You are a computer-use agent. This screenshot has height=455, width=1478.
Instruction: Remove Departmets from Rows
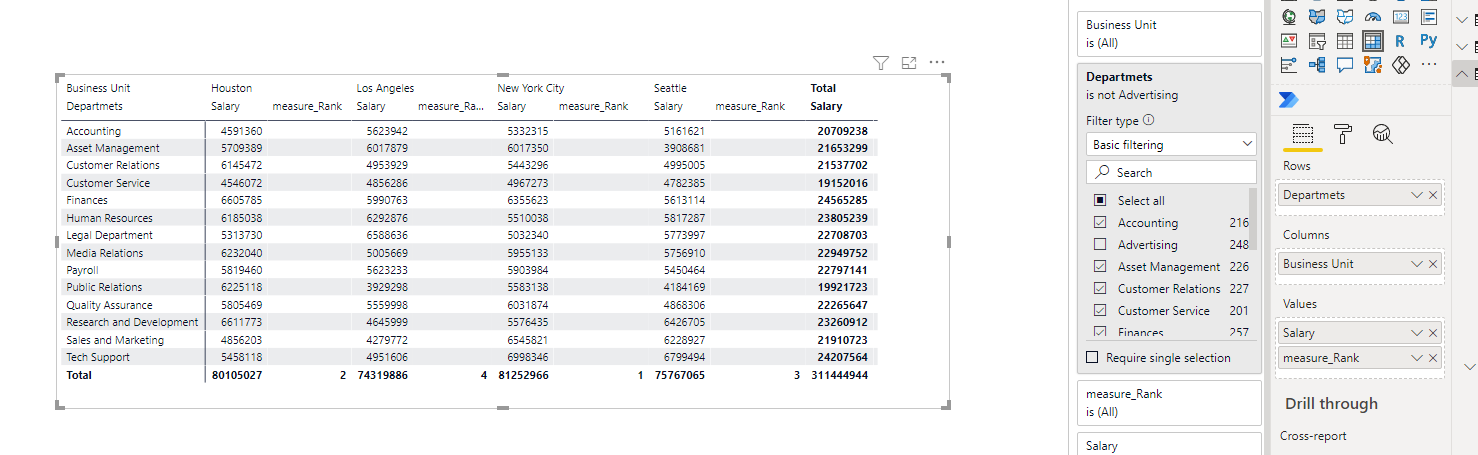click(1433, 195)
